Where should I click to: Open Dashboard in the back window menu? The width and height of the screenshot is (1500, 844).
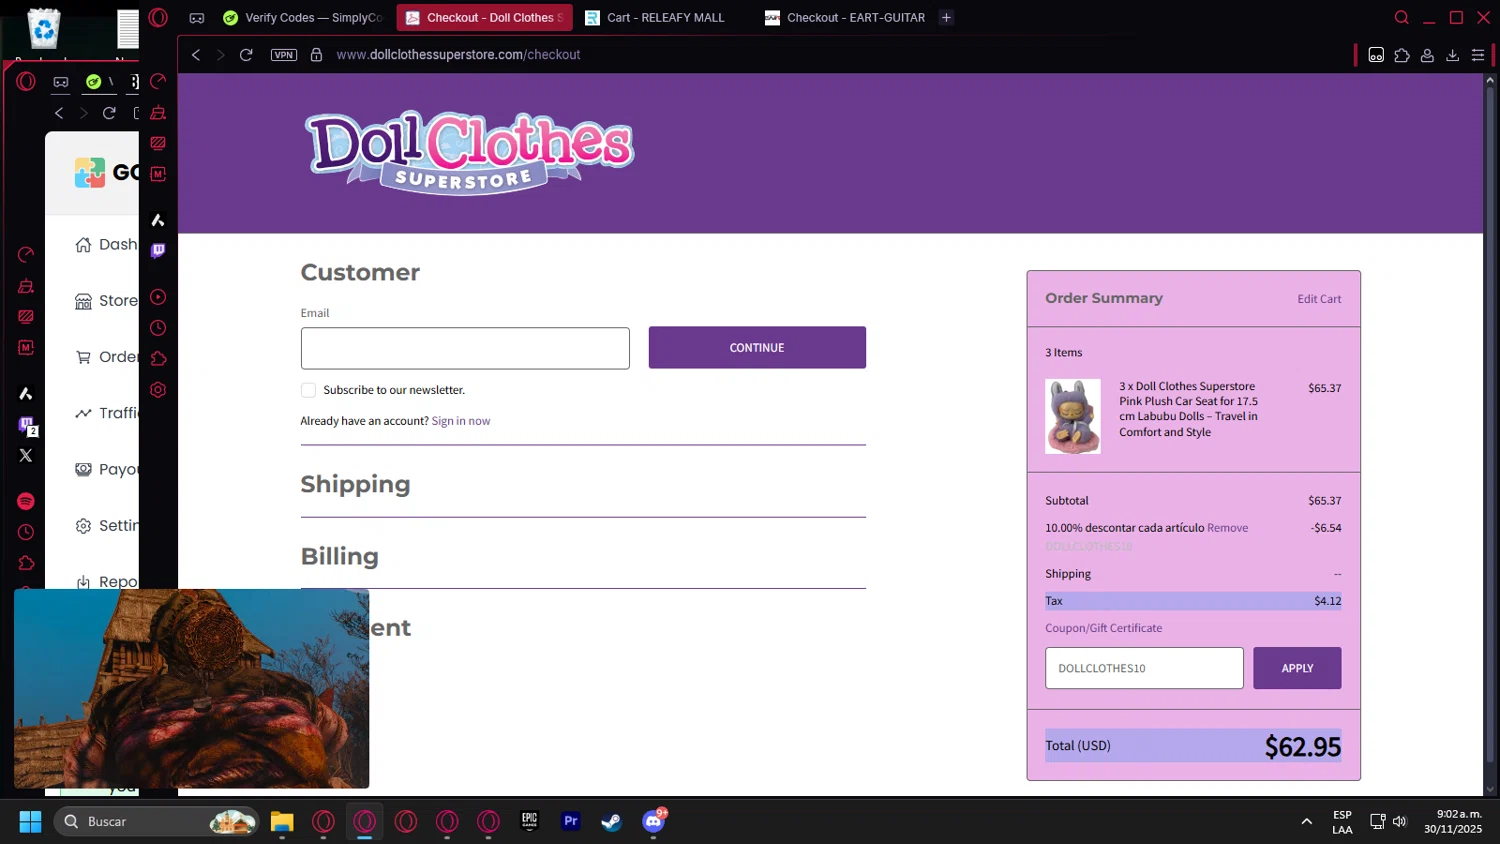(106, 245)
